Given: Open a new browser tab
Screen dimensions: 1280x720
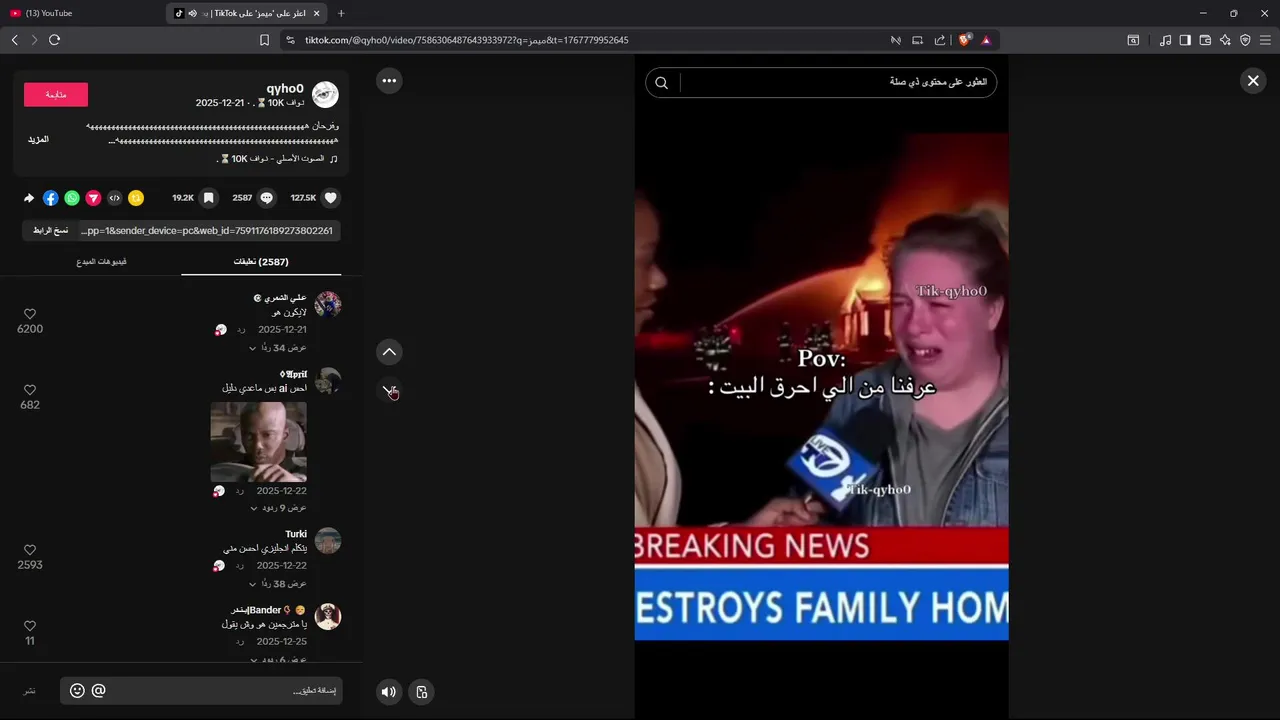Looking at the screenshot, I should point(341,13).
